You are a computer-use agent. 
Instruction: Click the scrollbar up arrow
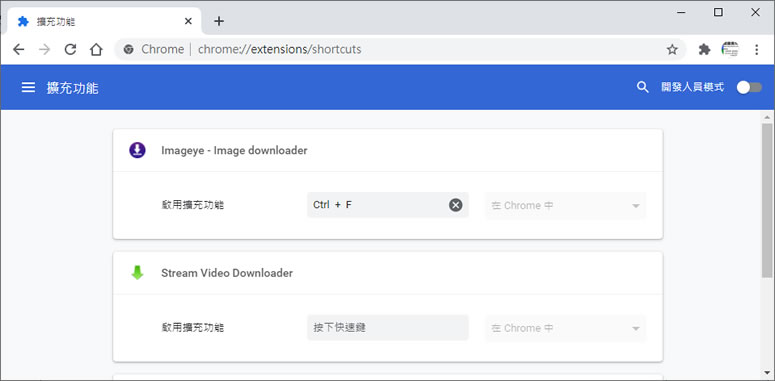pyautogui.click(x=767, y=117)
